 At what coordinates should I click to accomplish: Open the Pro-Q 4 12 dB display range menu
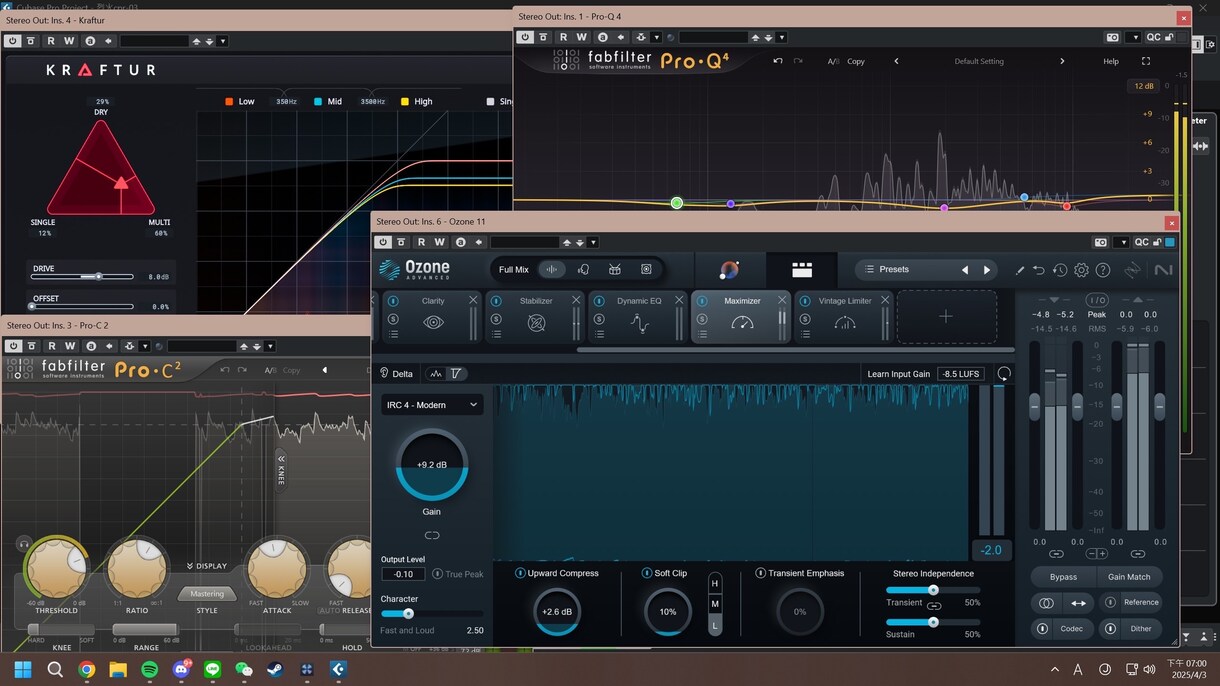click(x=1143, y=86)
